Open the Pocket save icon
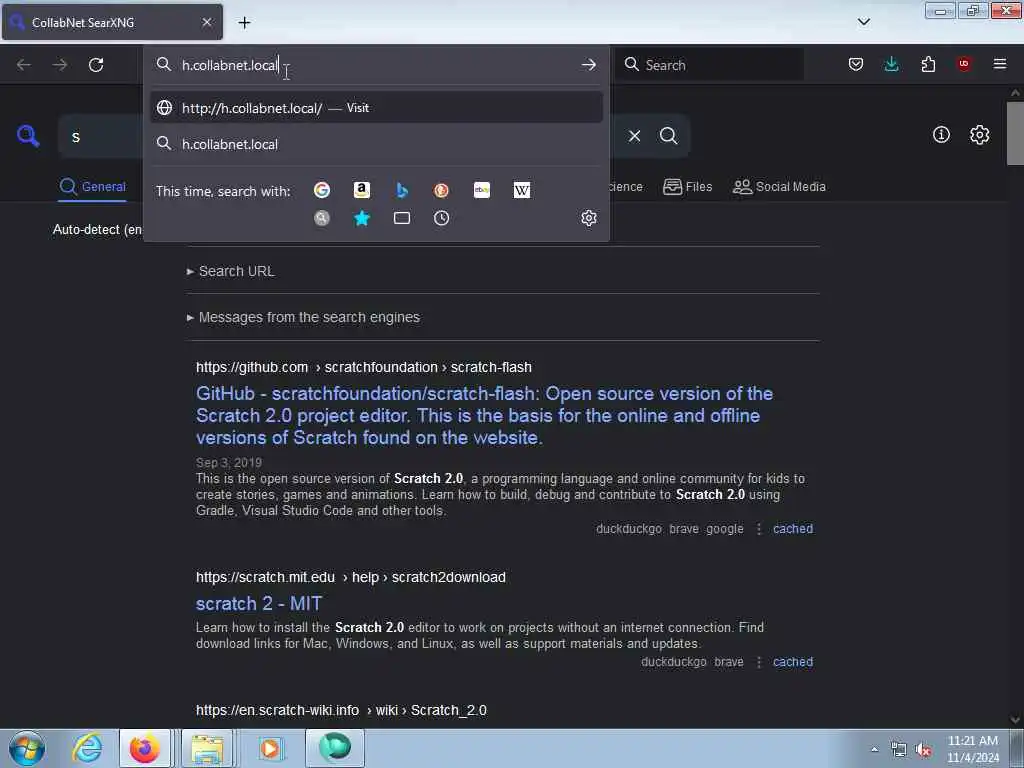The height and width of the screenshot is (768, 1024). 856,64
